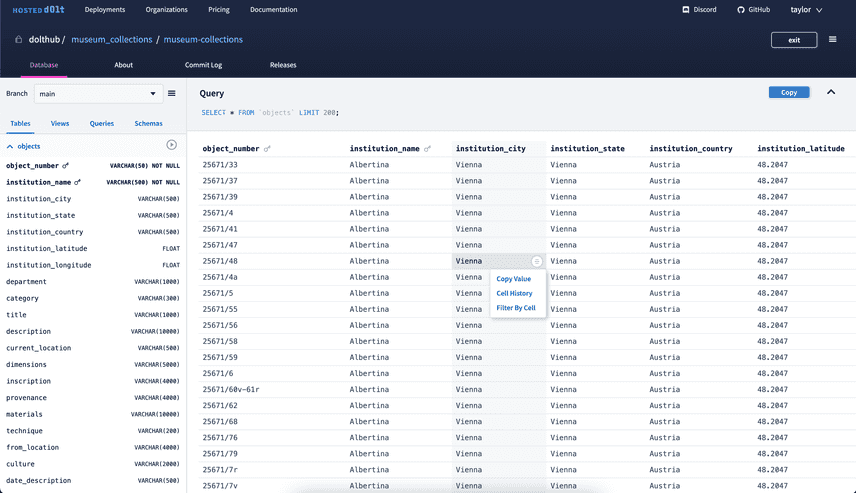This screenshot has height=493, width=856.
Task: Open museum_collections breadcrumb link
Action: [x=112, y=39]
